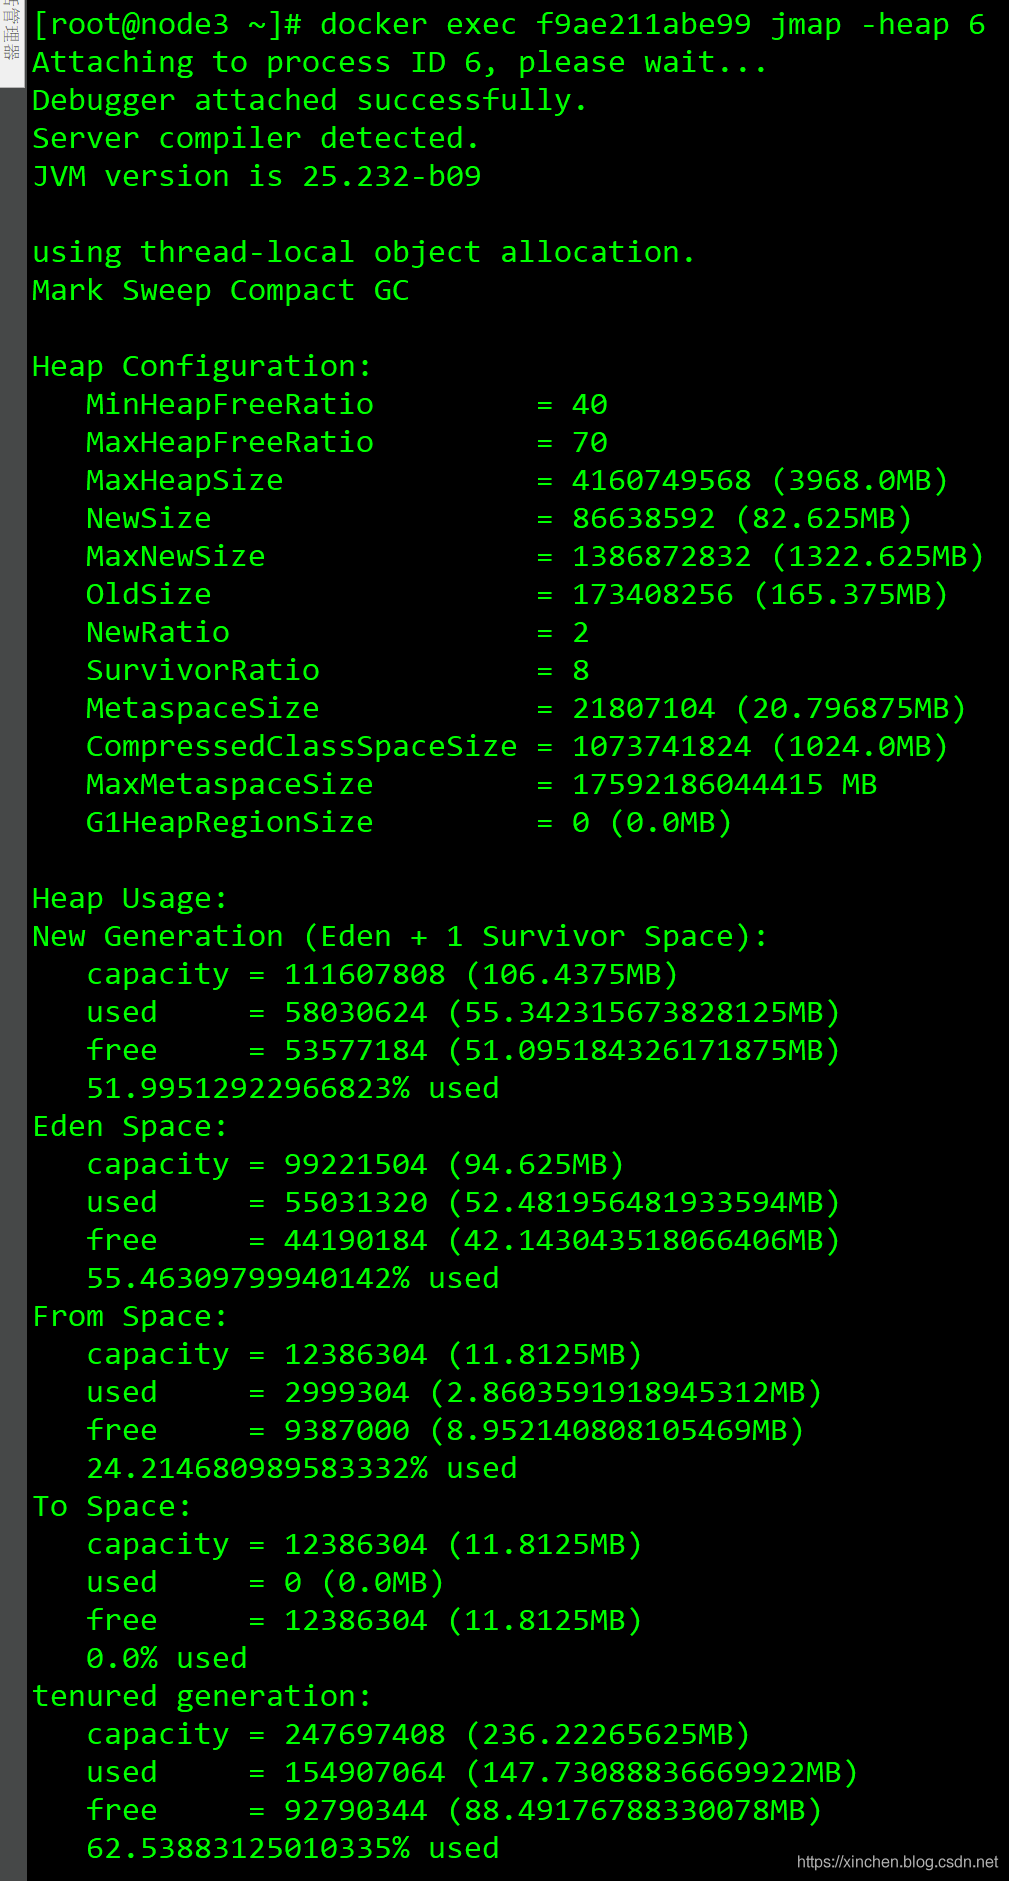Click the MetaspaceSize label
1009x1881 pixels.
tap(203, 708)
